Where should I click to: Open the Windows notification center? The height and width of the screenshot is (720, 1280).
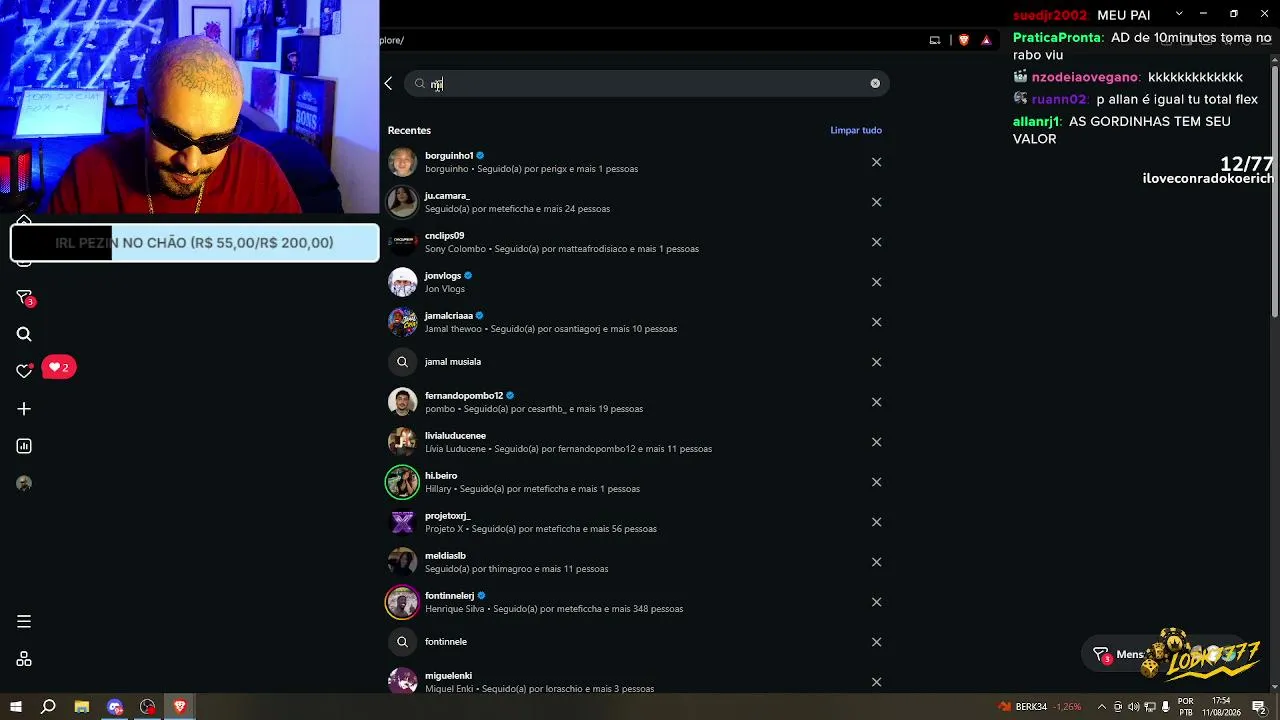1259,707
